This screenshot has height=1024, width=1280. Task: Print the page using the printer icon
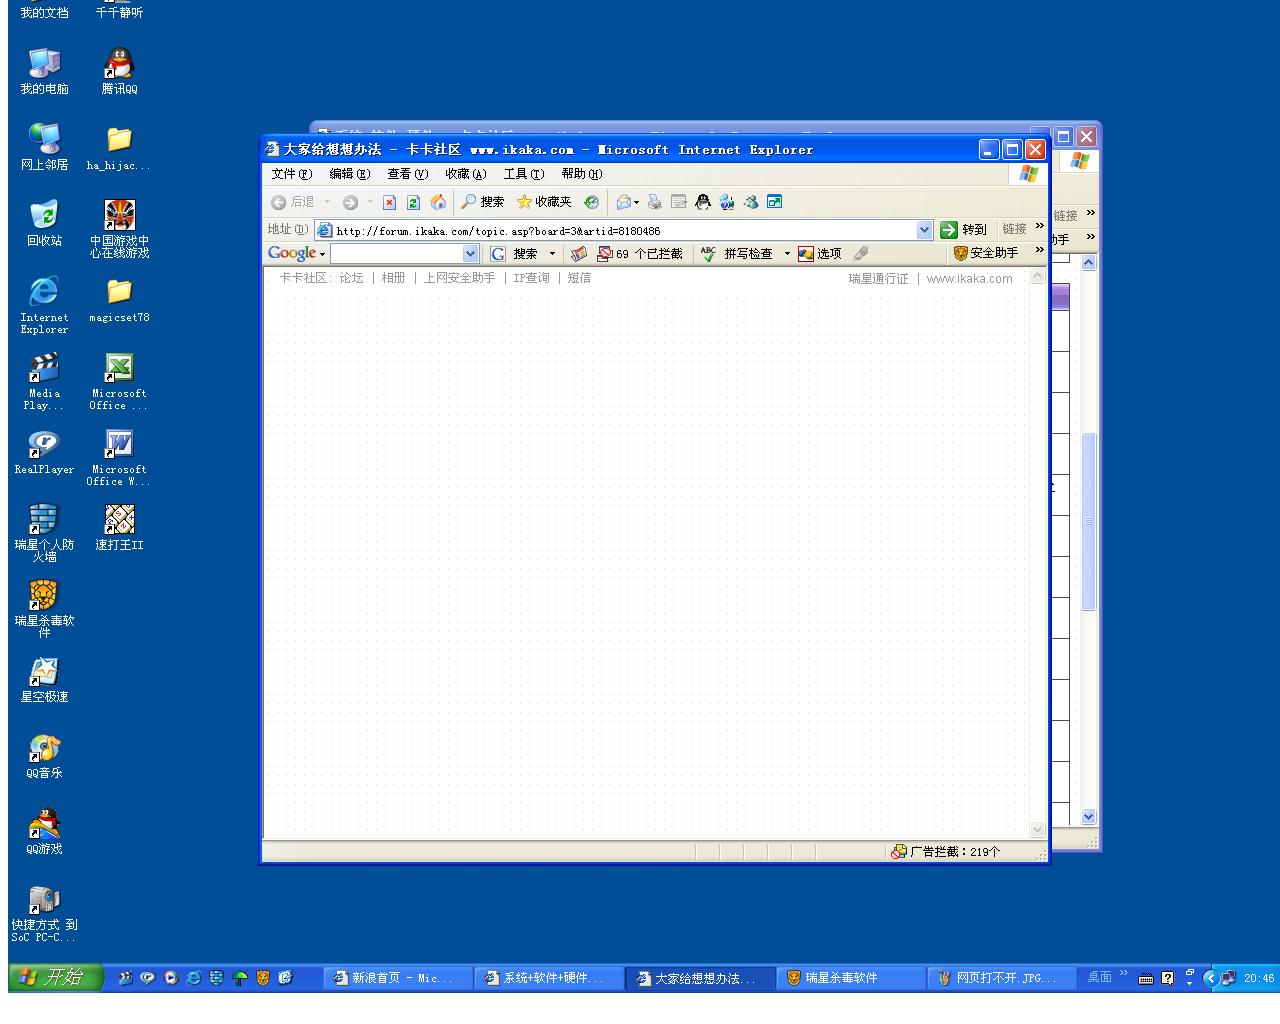click(x=655, y=202)
